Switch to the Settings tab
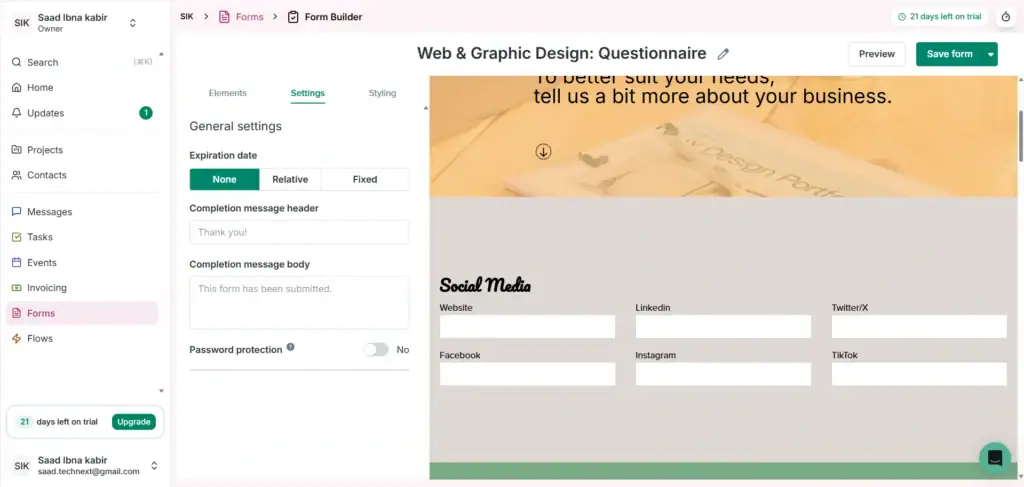The height and width of the screenshot is (487, 1024). (308, 93)
